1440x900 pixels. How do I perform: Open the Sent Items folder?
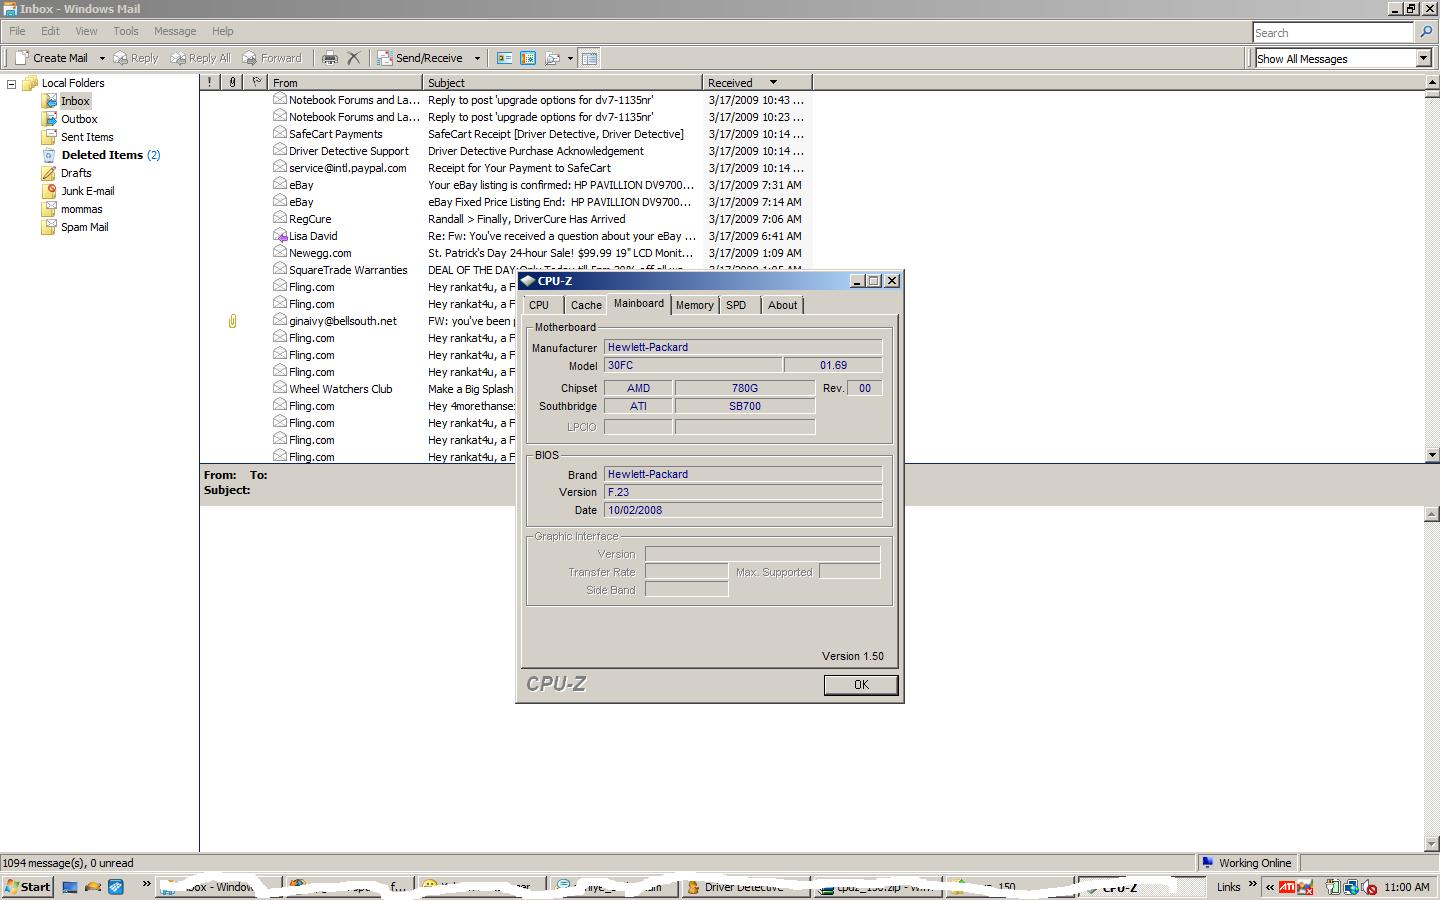coord(87,137)
